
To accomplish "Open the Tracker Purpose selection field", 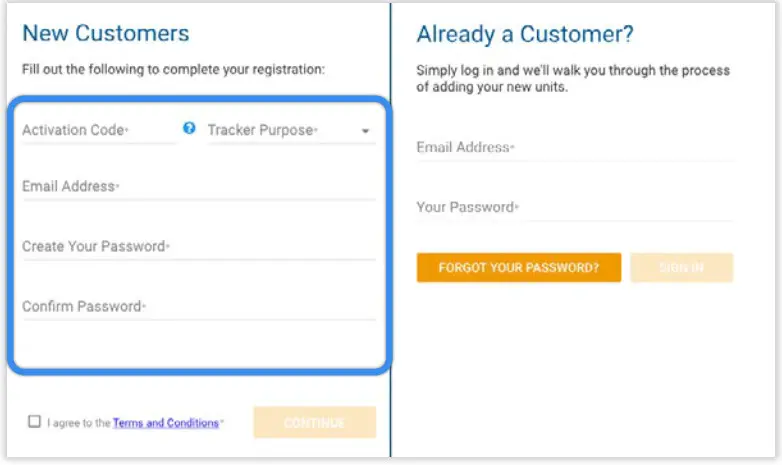I will pos(282,130).
